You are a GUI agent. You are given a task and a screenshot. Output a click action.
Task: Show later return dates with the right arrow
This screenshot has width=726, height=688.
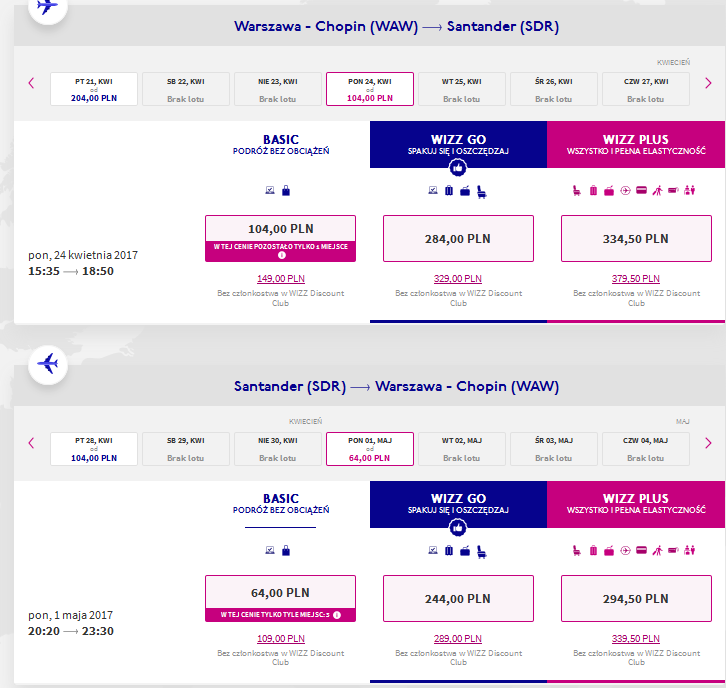tap(708, 443)
